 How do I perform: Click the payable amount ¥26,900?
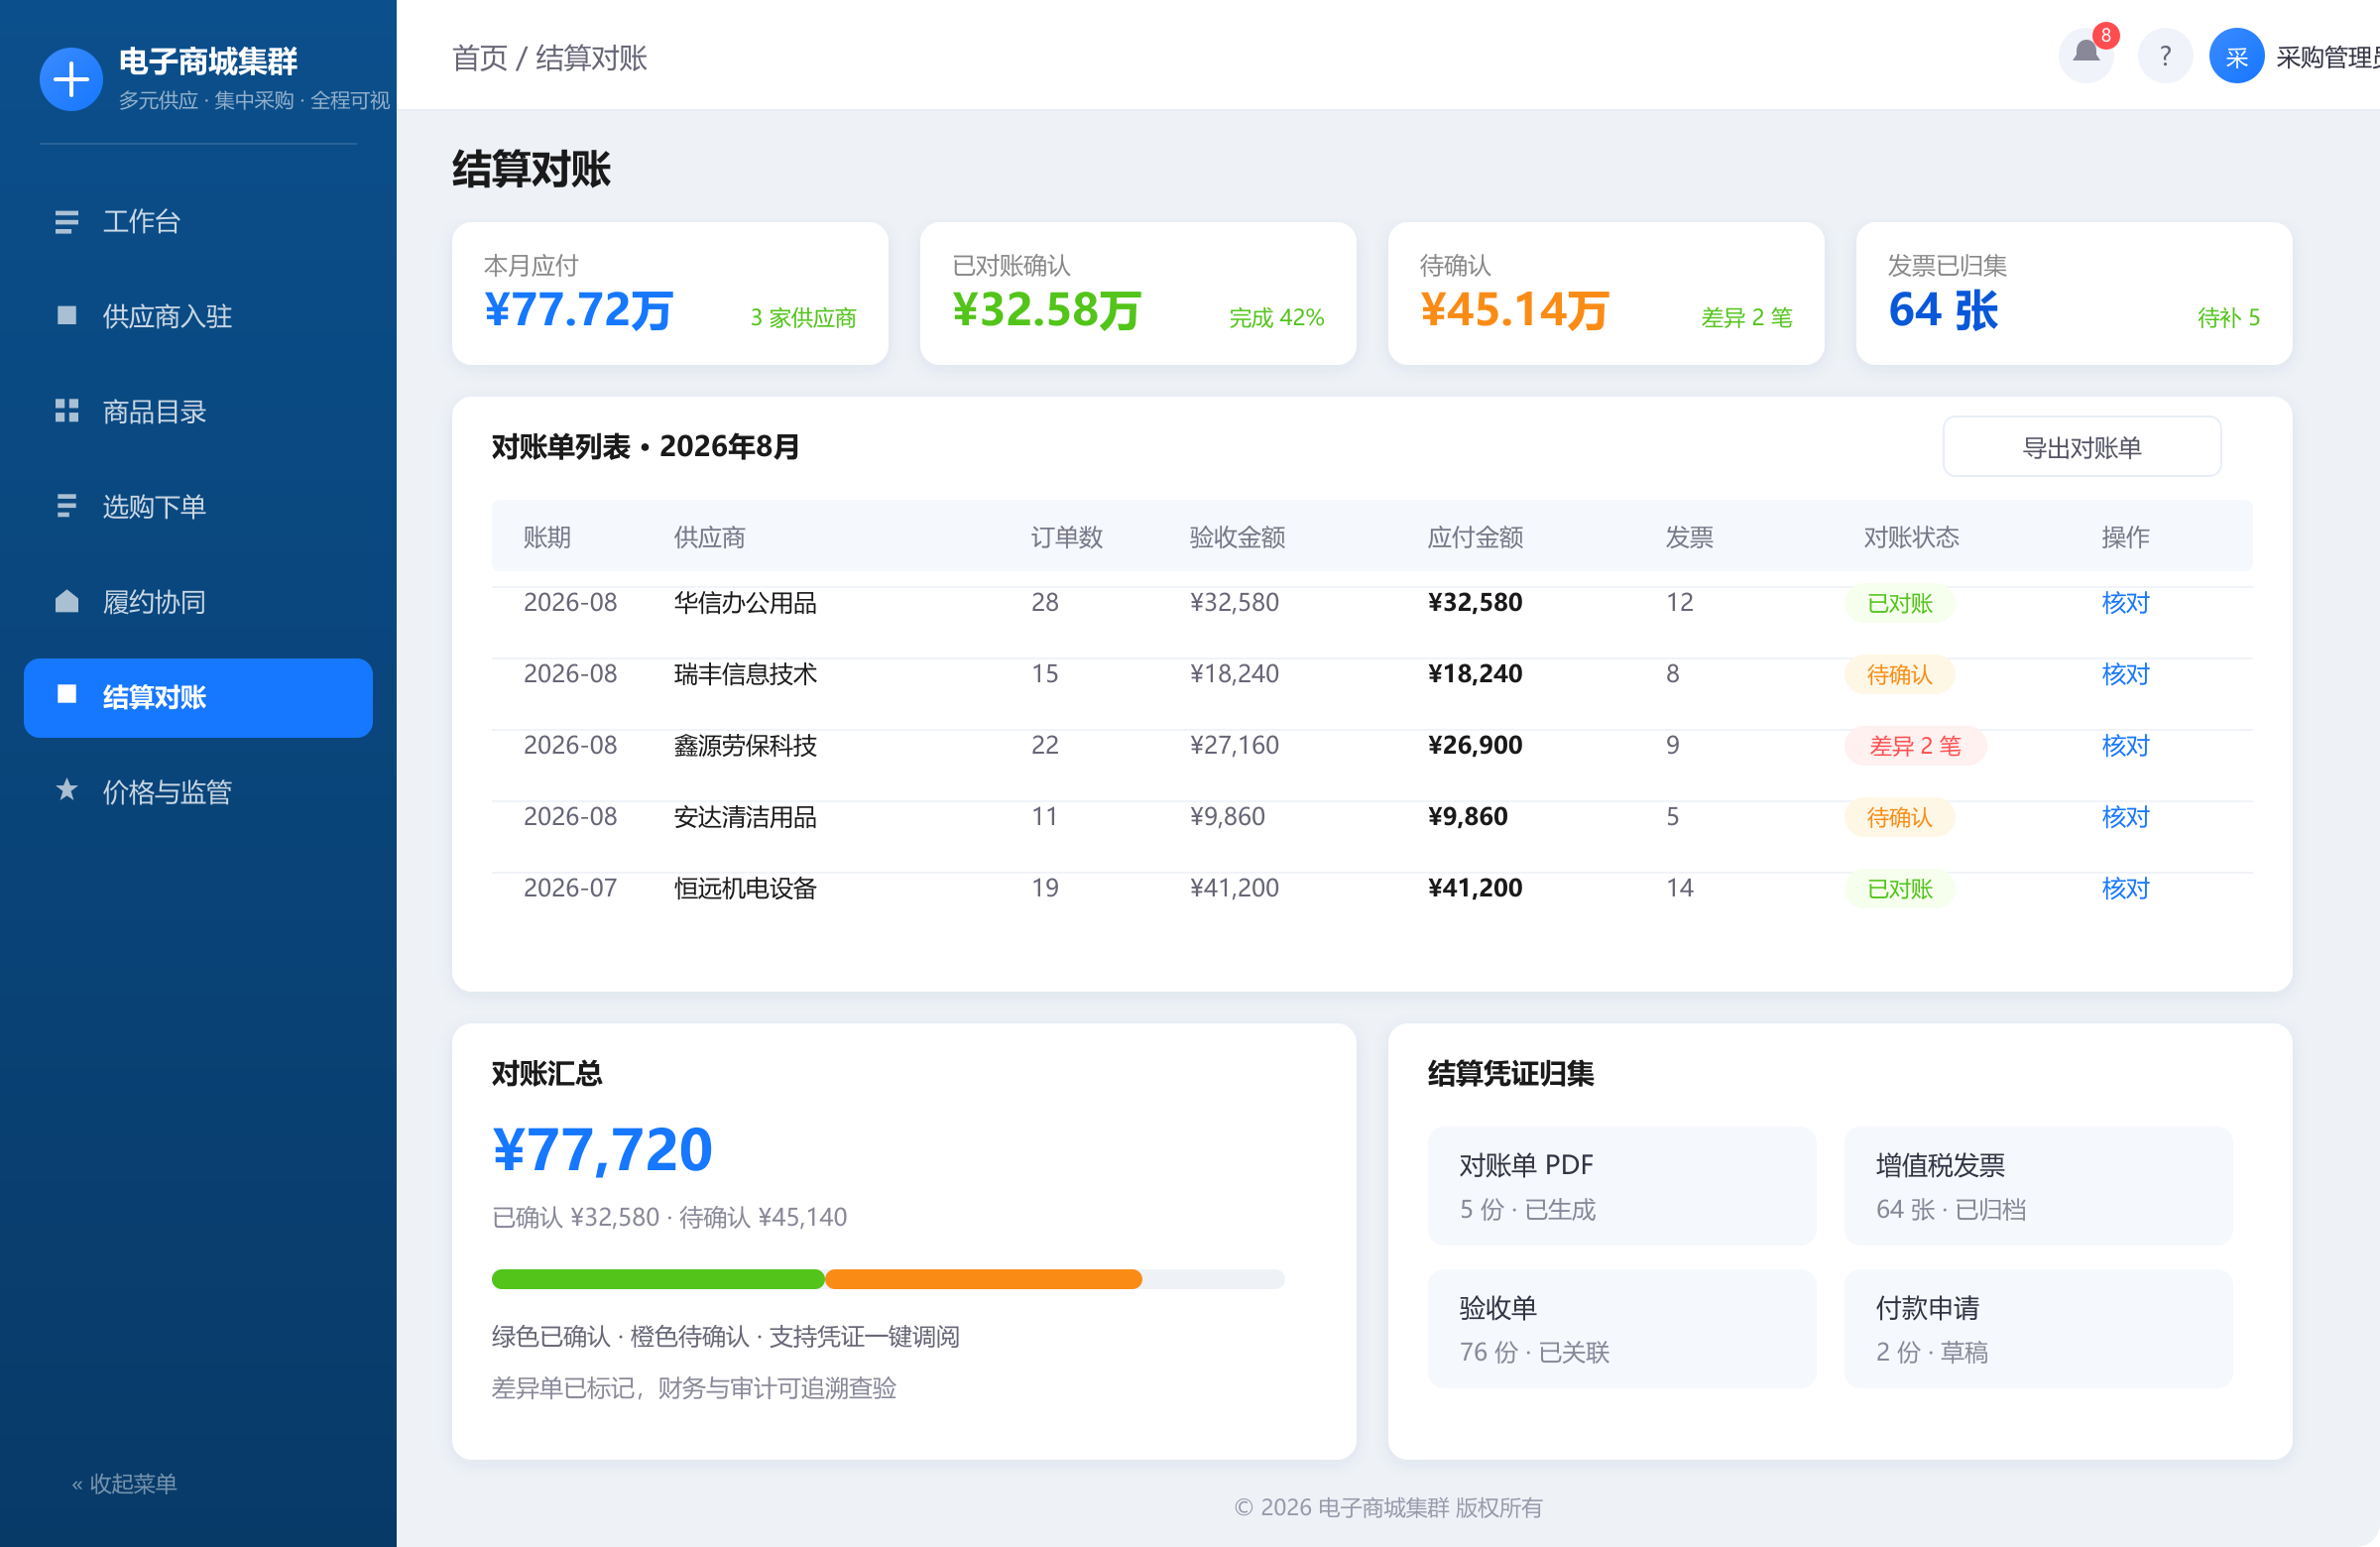click(x=1475, y=745)
